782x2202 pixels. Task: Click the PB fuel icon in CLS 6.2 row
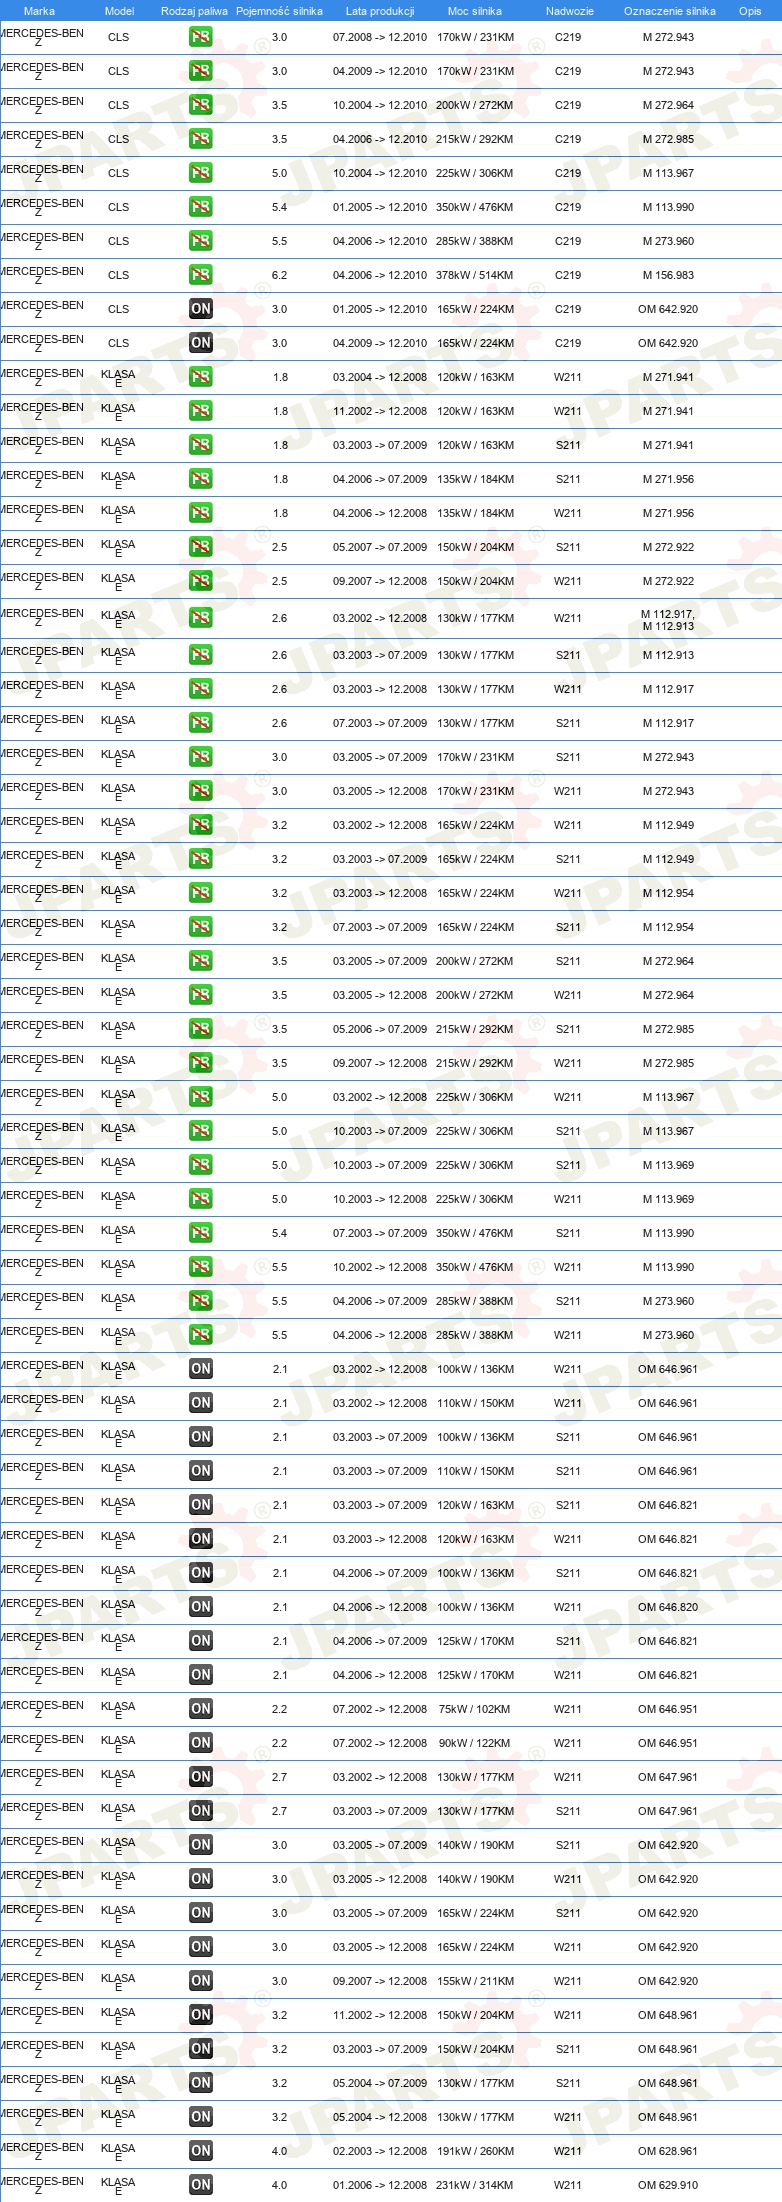coord(201,275)
